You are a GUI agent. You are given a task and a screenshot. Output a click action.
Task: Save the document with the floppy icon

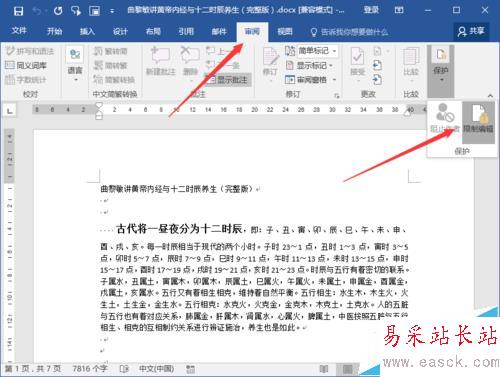point(18,11)
